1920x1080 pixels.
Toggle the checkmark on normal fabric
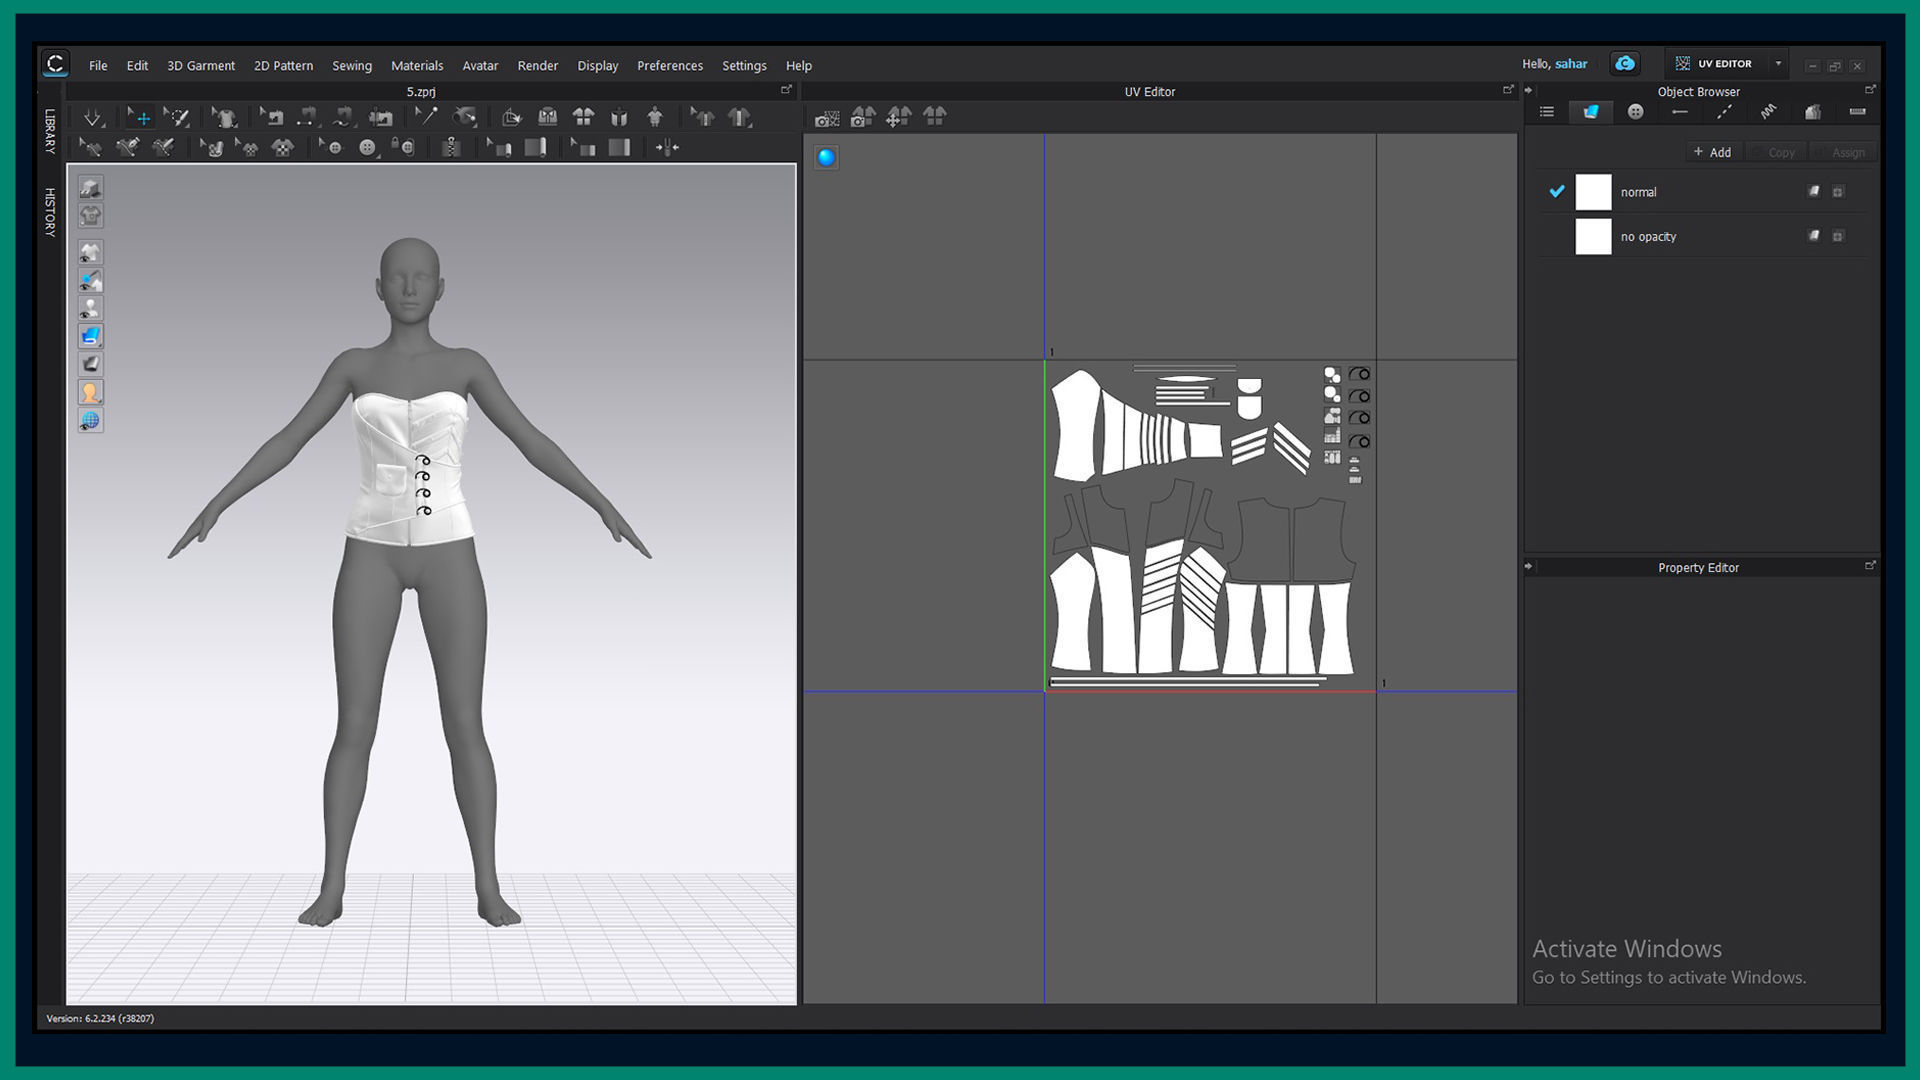1556,191
